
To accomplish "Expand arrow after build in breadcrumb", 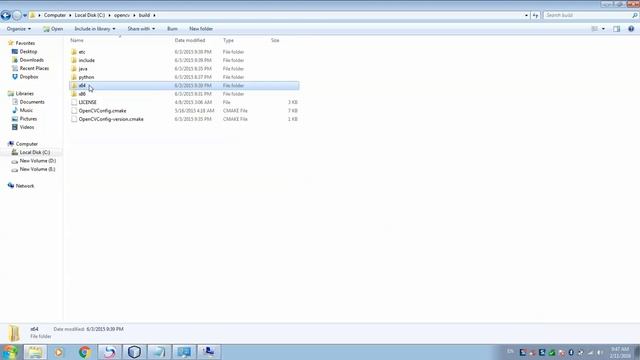I will [x=154, y=15].
